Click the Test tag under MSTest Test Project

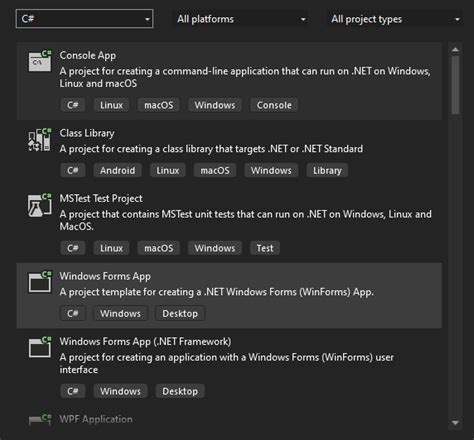(x=265, y=248)
